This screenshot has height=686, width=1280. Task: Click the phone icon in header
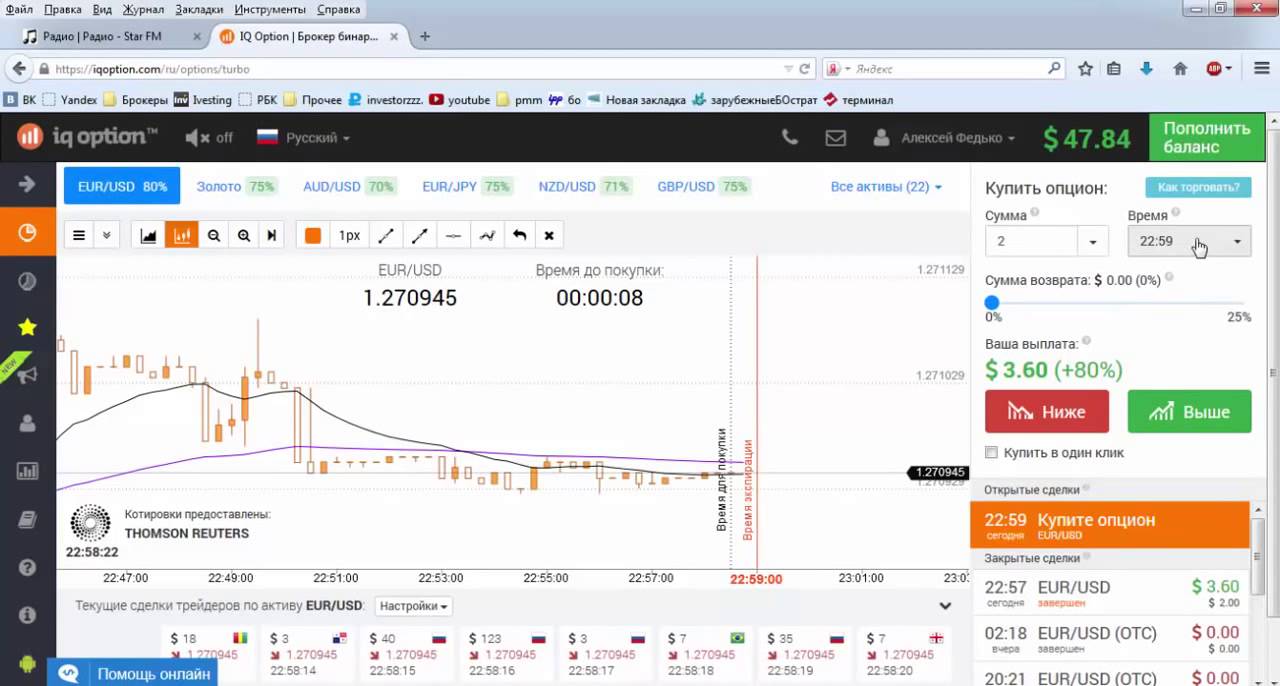[790, 138]
